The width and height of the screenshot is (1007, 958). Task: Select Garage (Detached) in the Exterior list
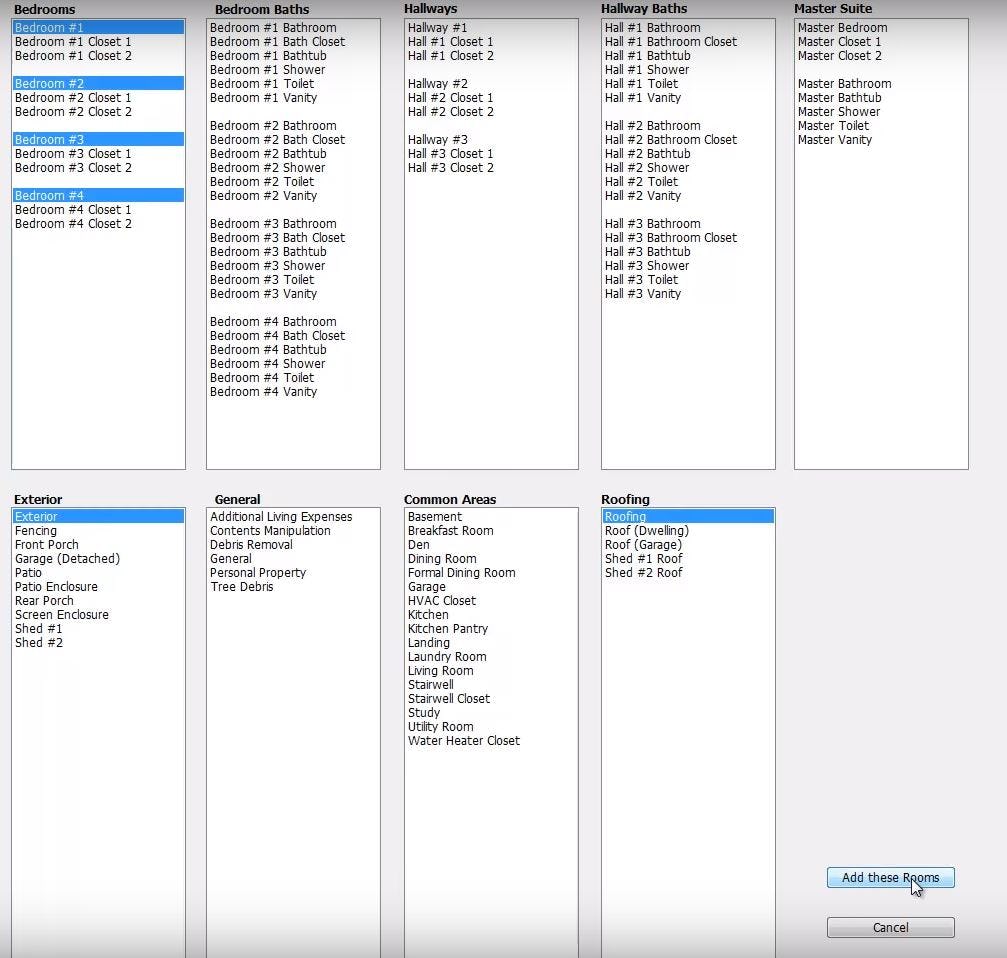67,558
